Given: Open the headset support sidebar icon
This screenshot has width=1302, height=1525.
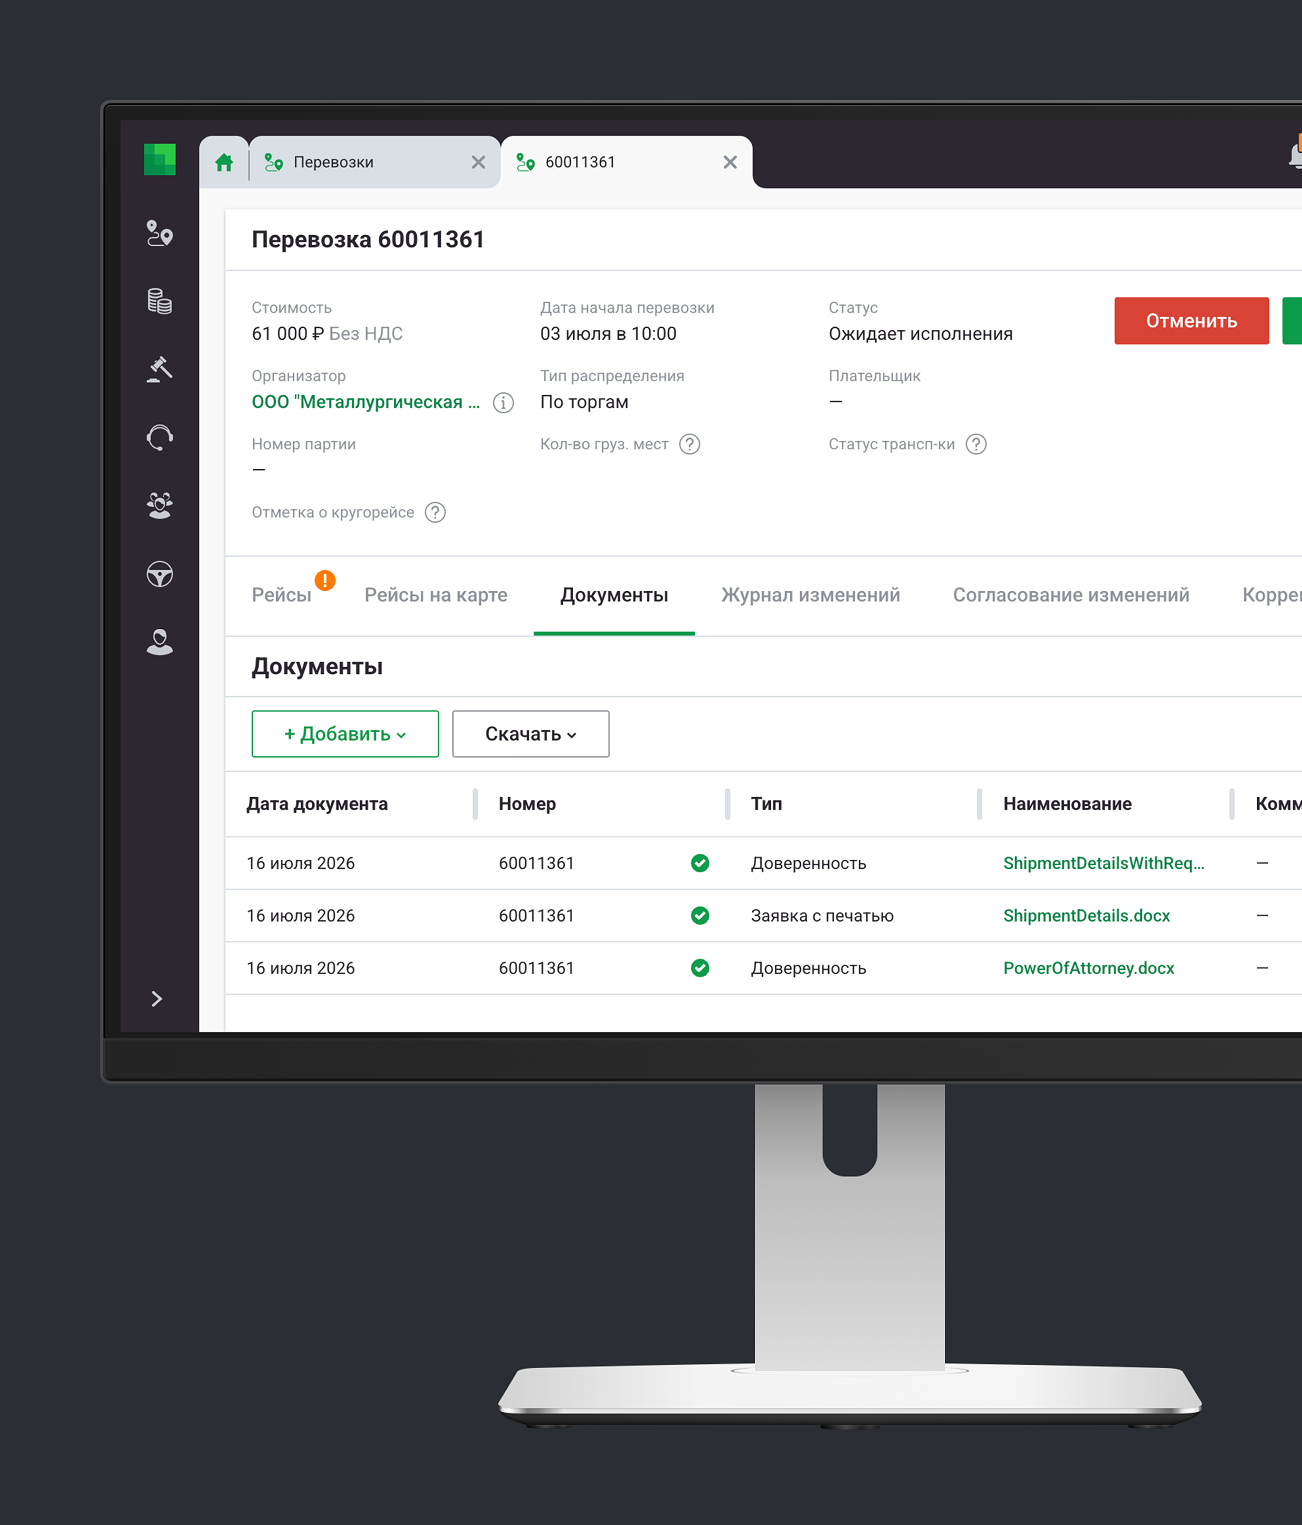Looking at the screenshot, I should pyautogui.click(x=160, y=437).
